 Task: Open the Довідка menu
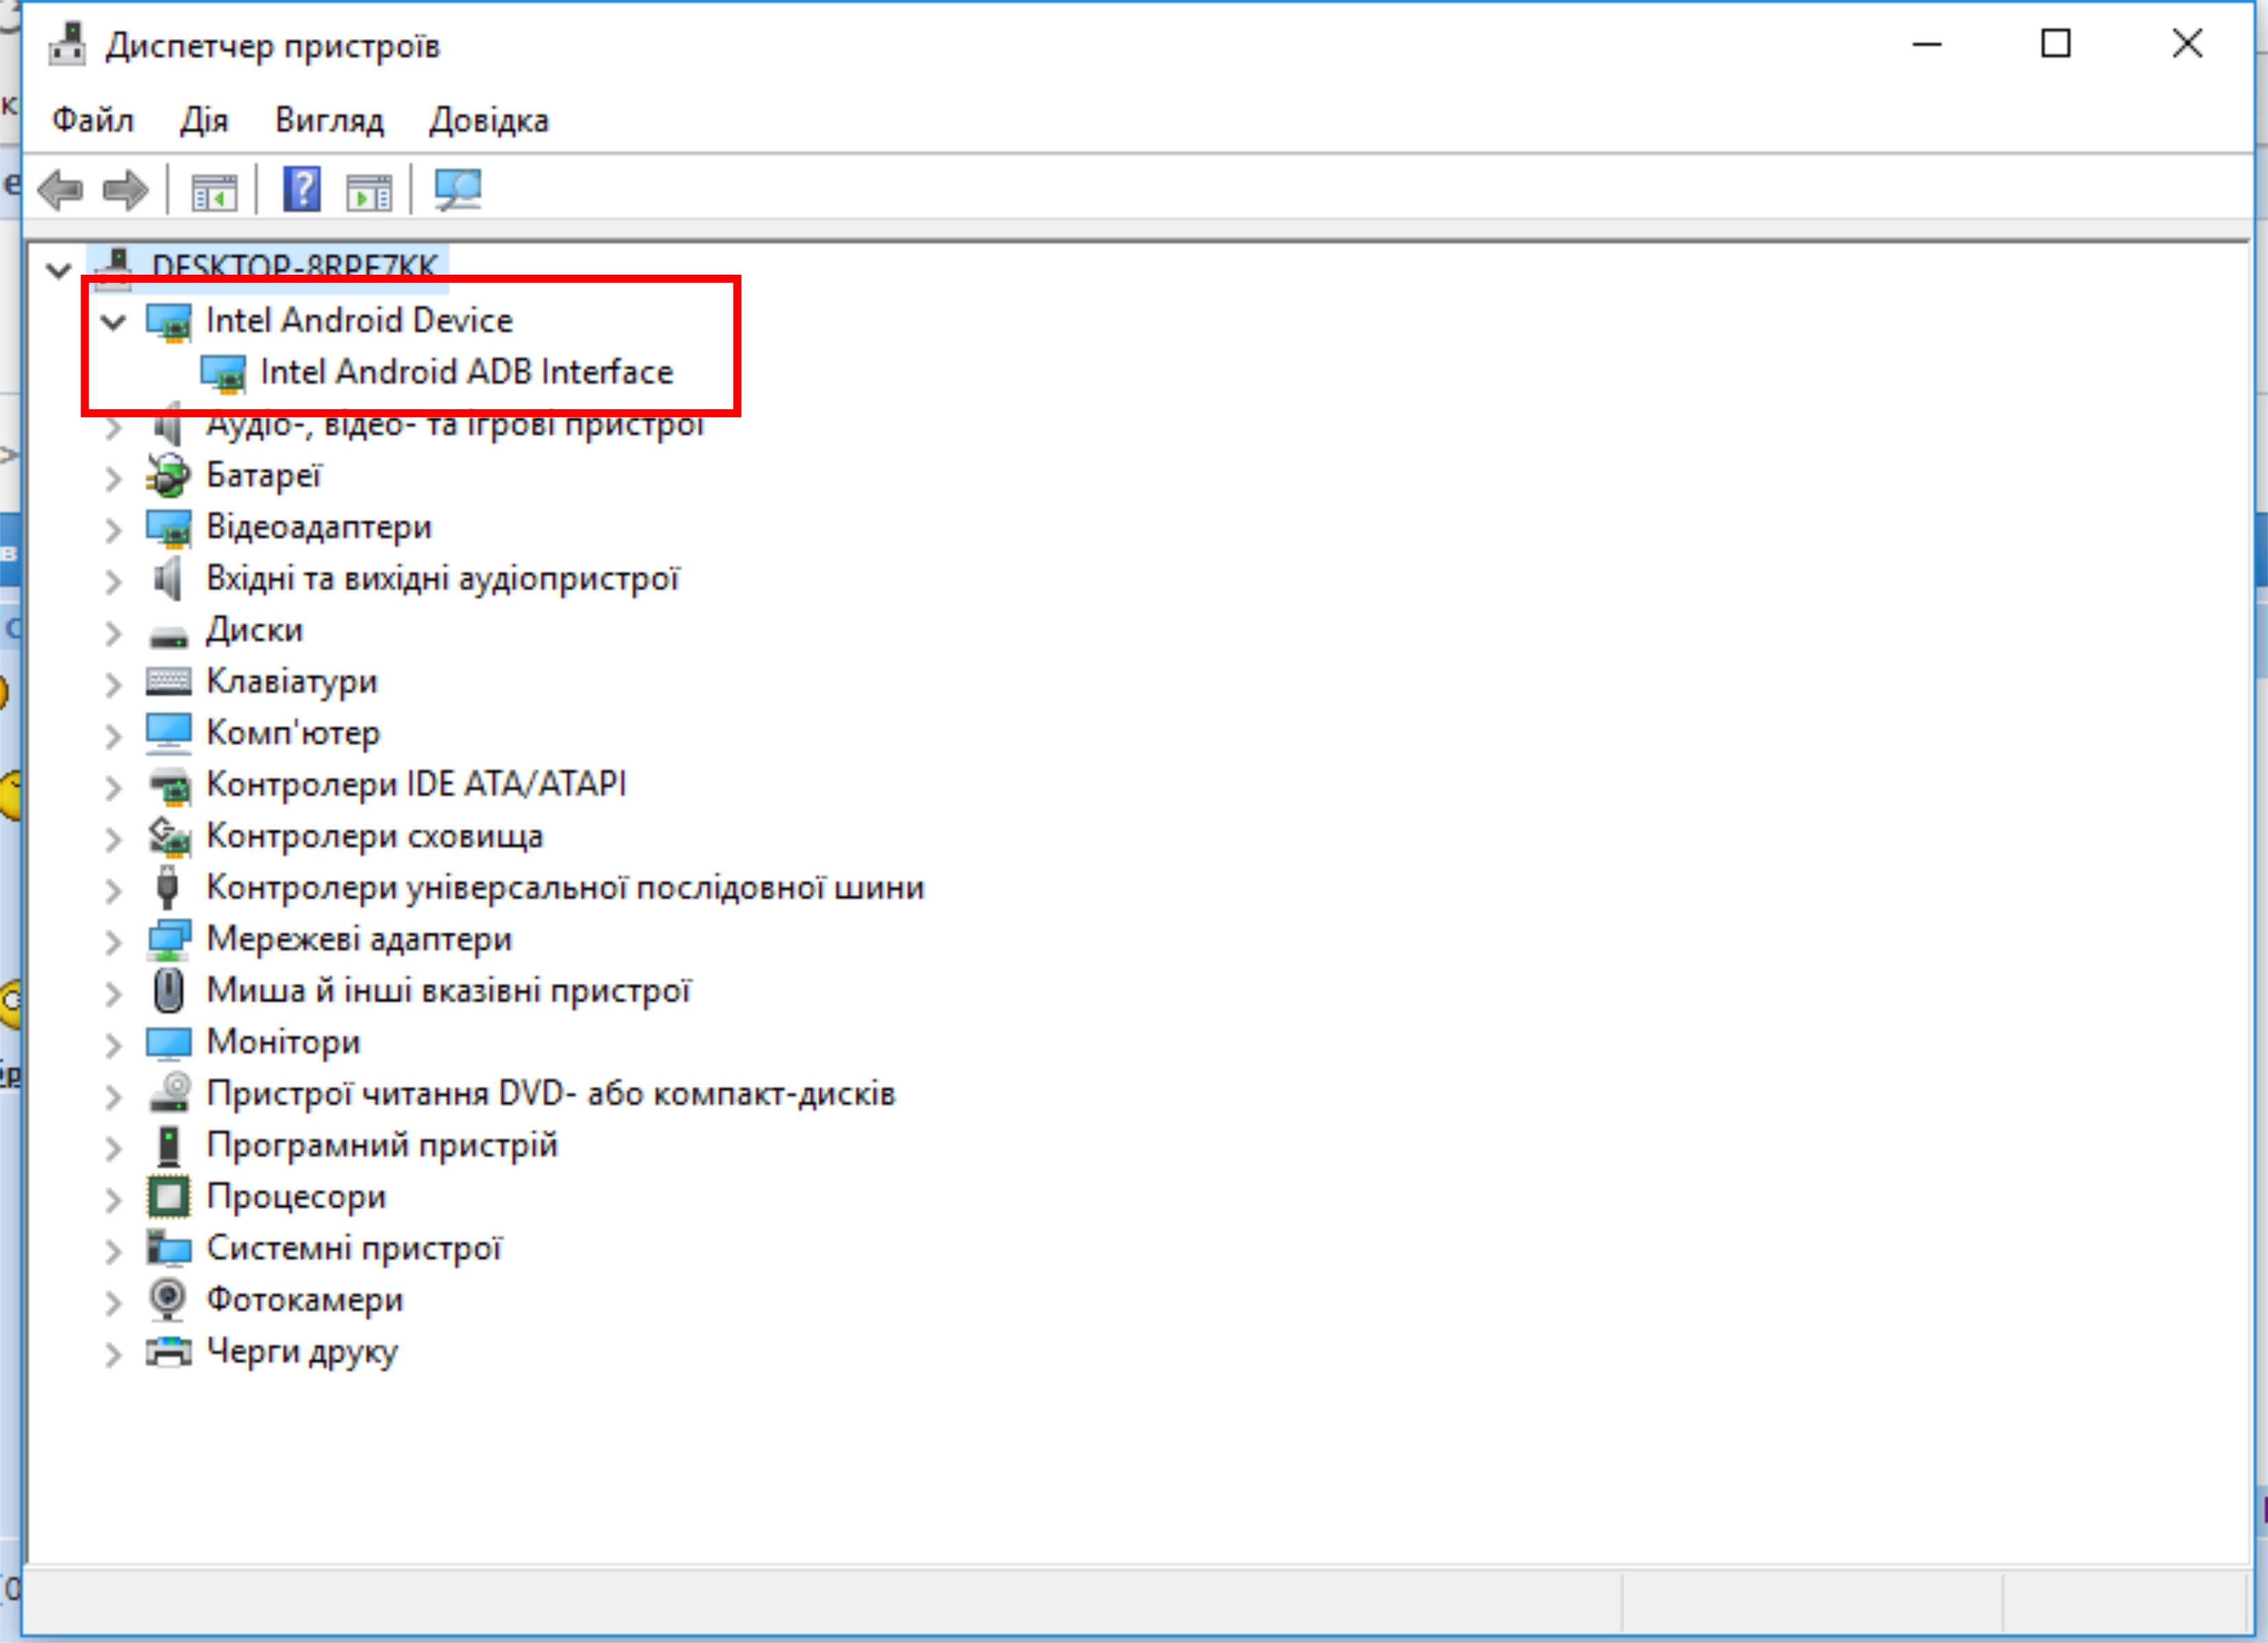pos(488,120)
